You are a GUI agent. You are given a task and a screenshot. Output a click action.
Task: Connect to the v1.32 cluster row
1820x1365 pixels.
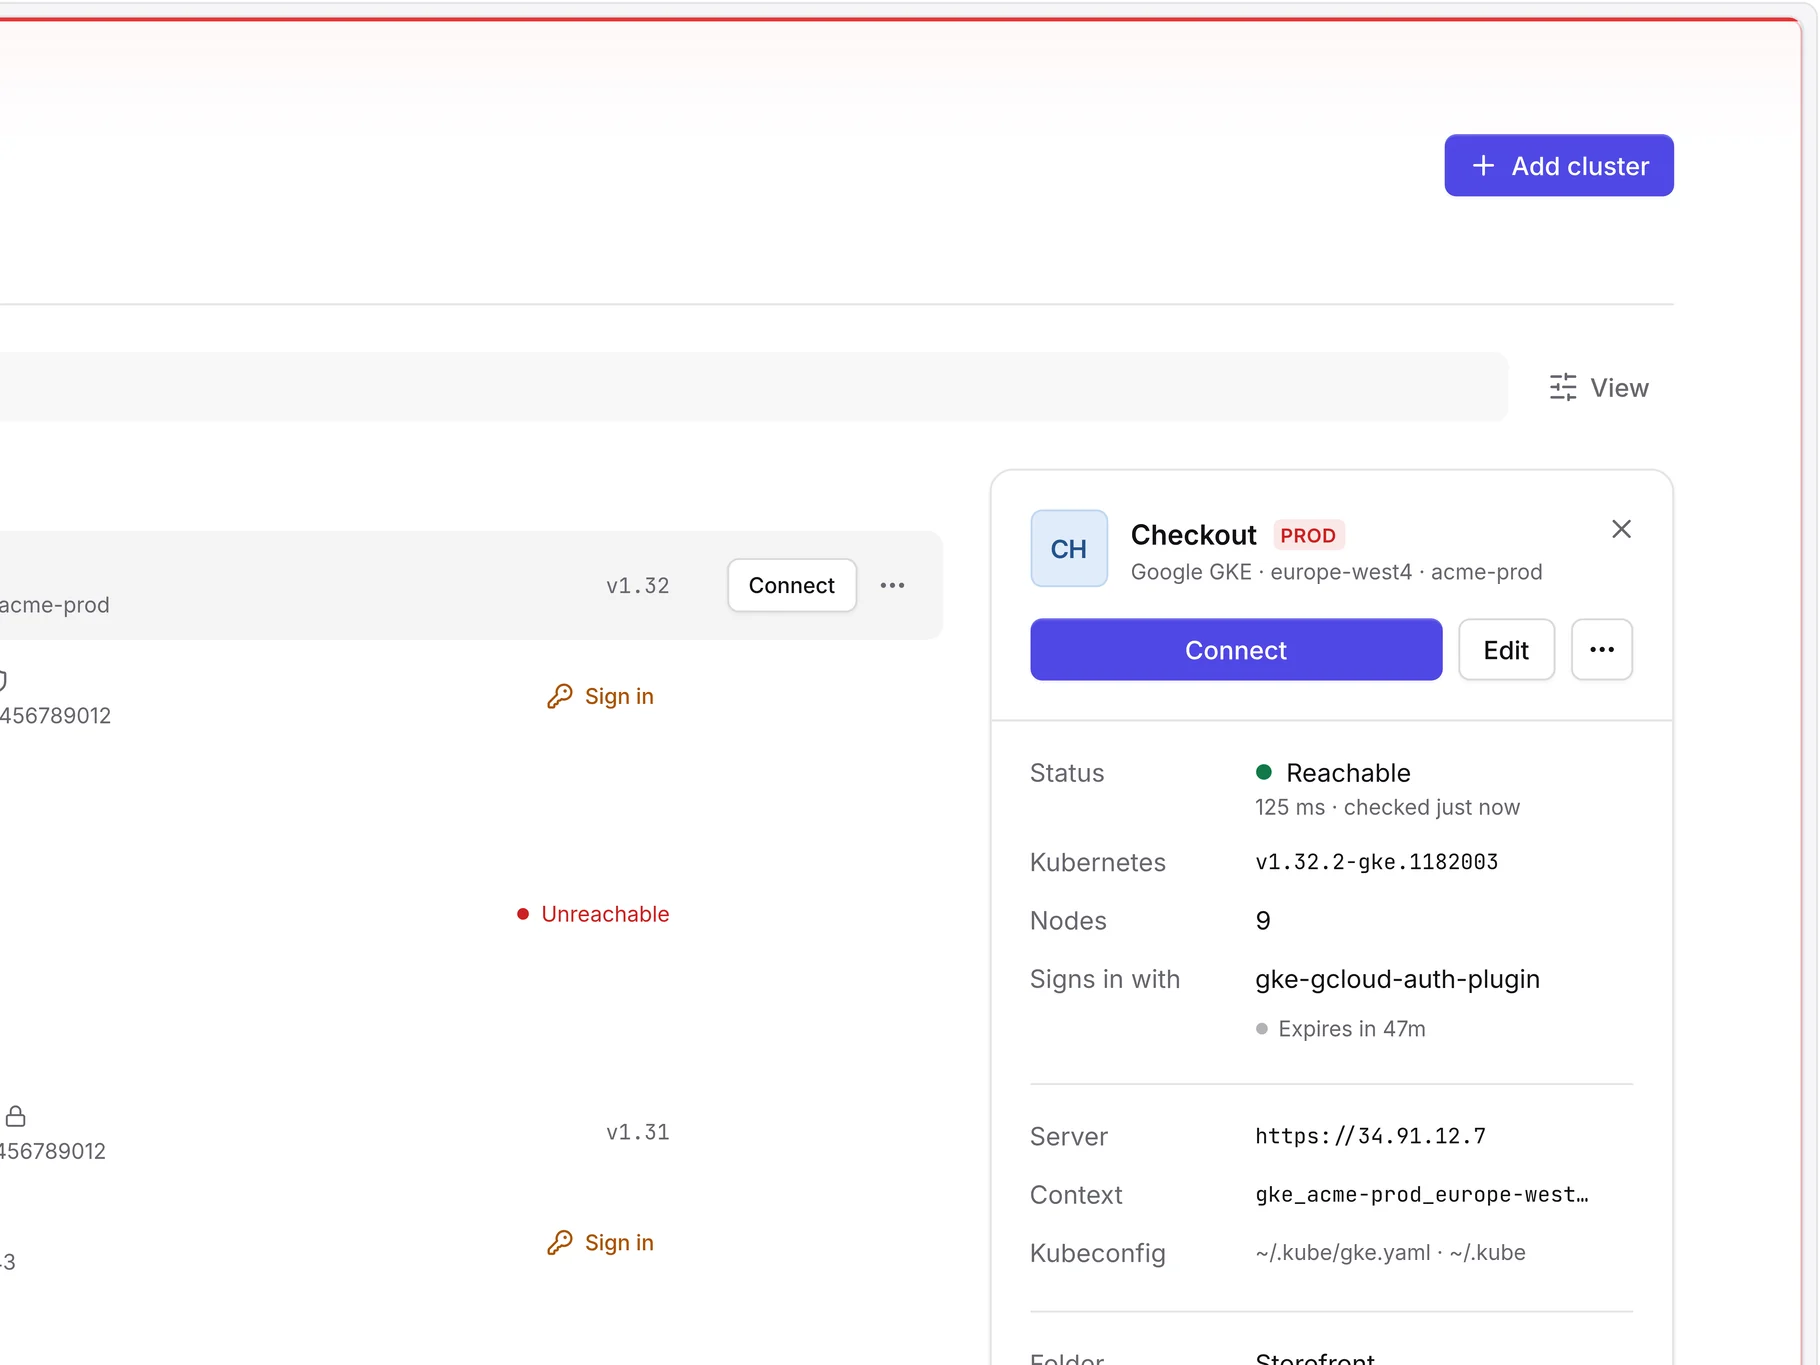(791, 585)
